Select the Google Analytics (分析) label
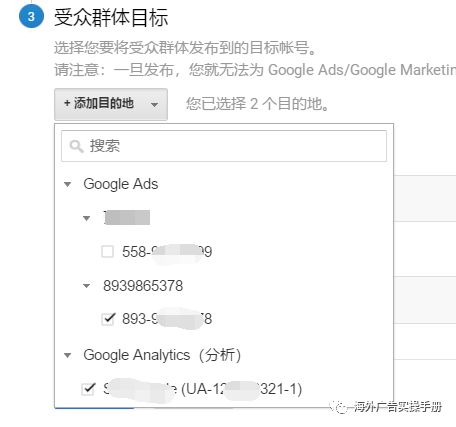Image resolution: width=456 pixels, height=427 pixels. [162, 355]
